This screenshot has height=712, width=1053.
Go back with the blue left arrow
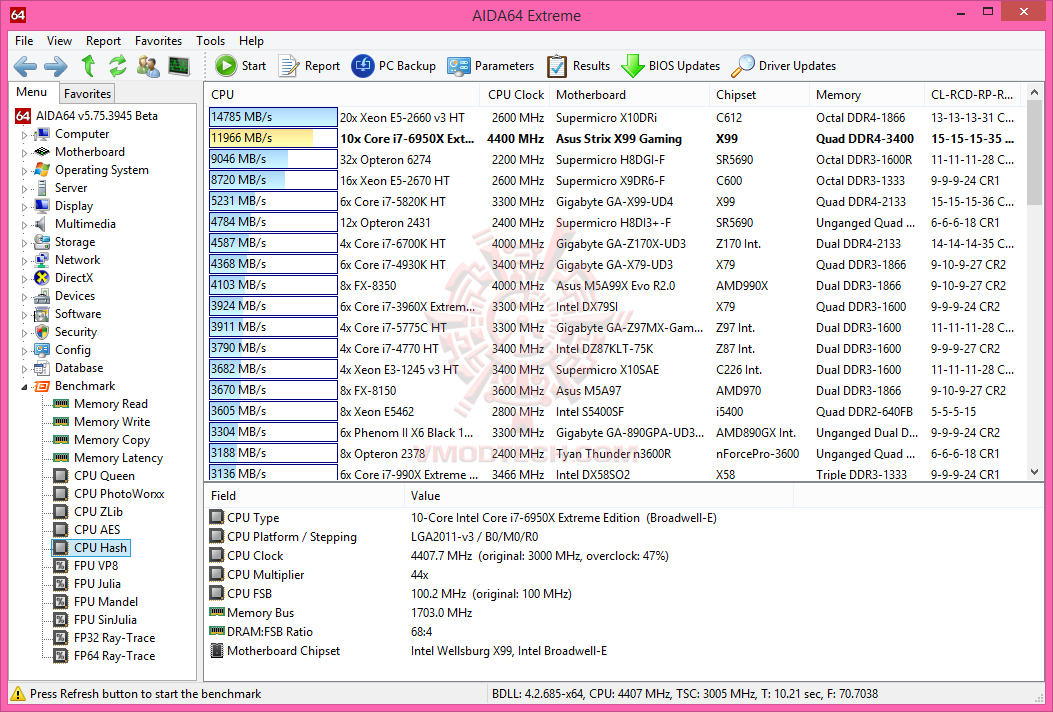click(25, 66)
